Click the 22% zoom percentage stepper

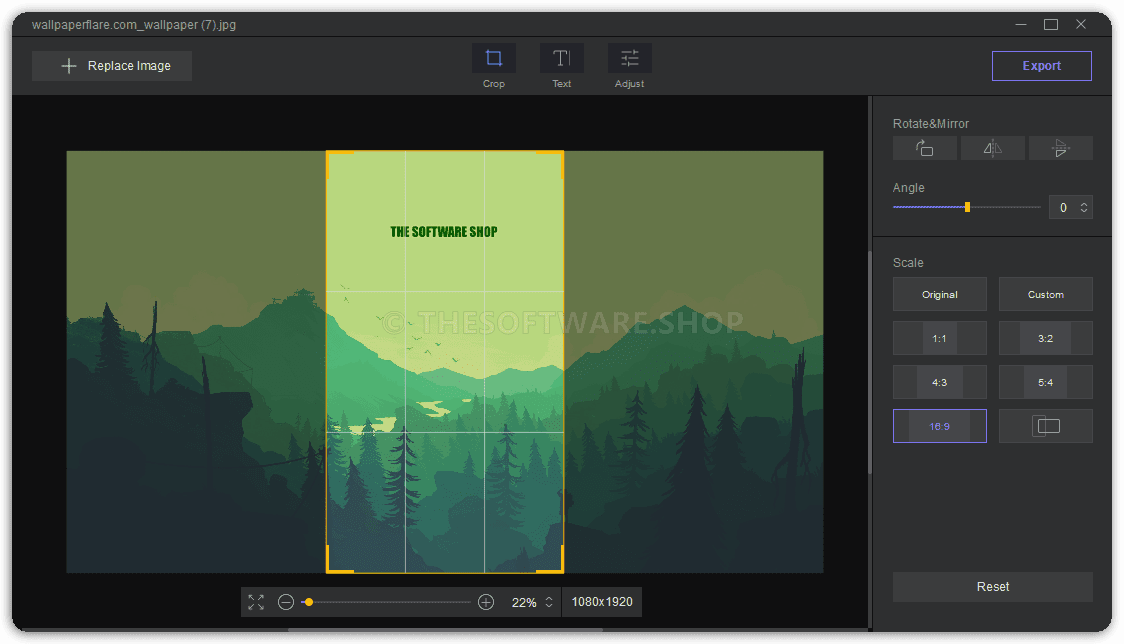549,602
